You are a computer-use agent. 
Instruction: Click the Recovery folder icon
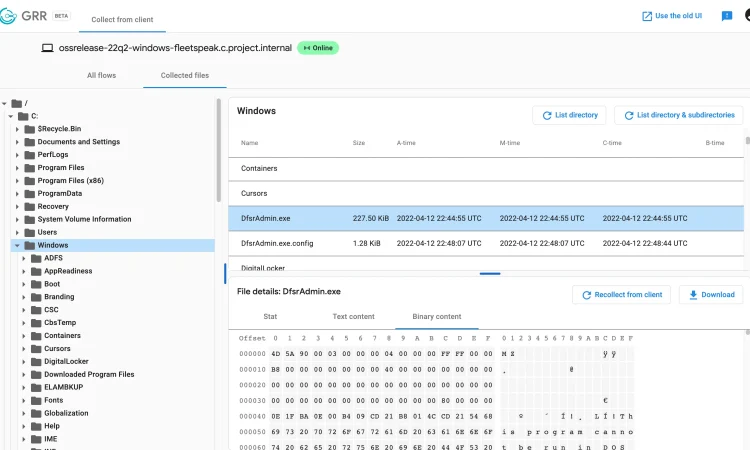click(30, 207)
